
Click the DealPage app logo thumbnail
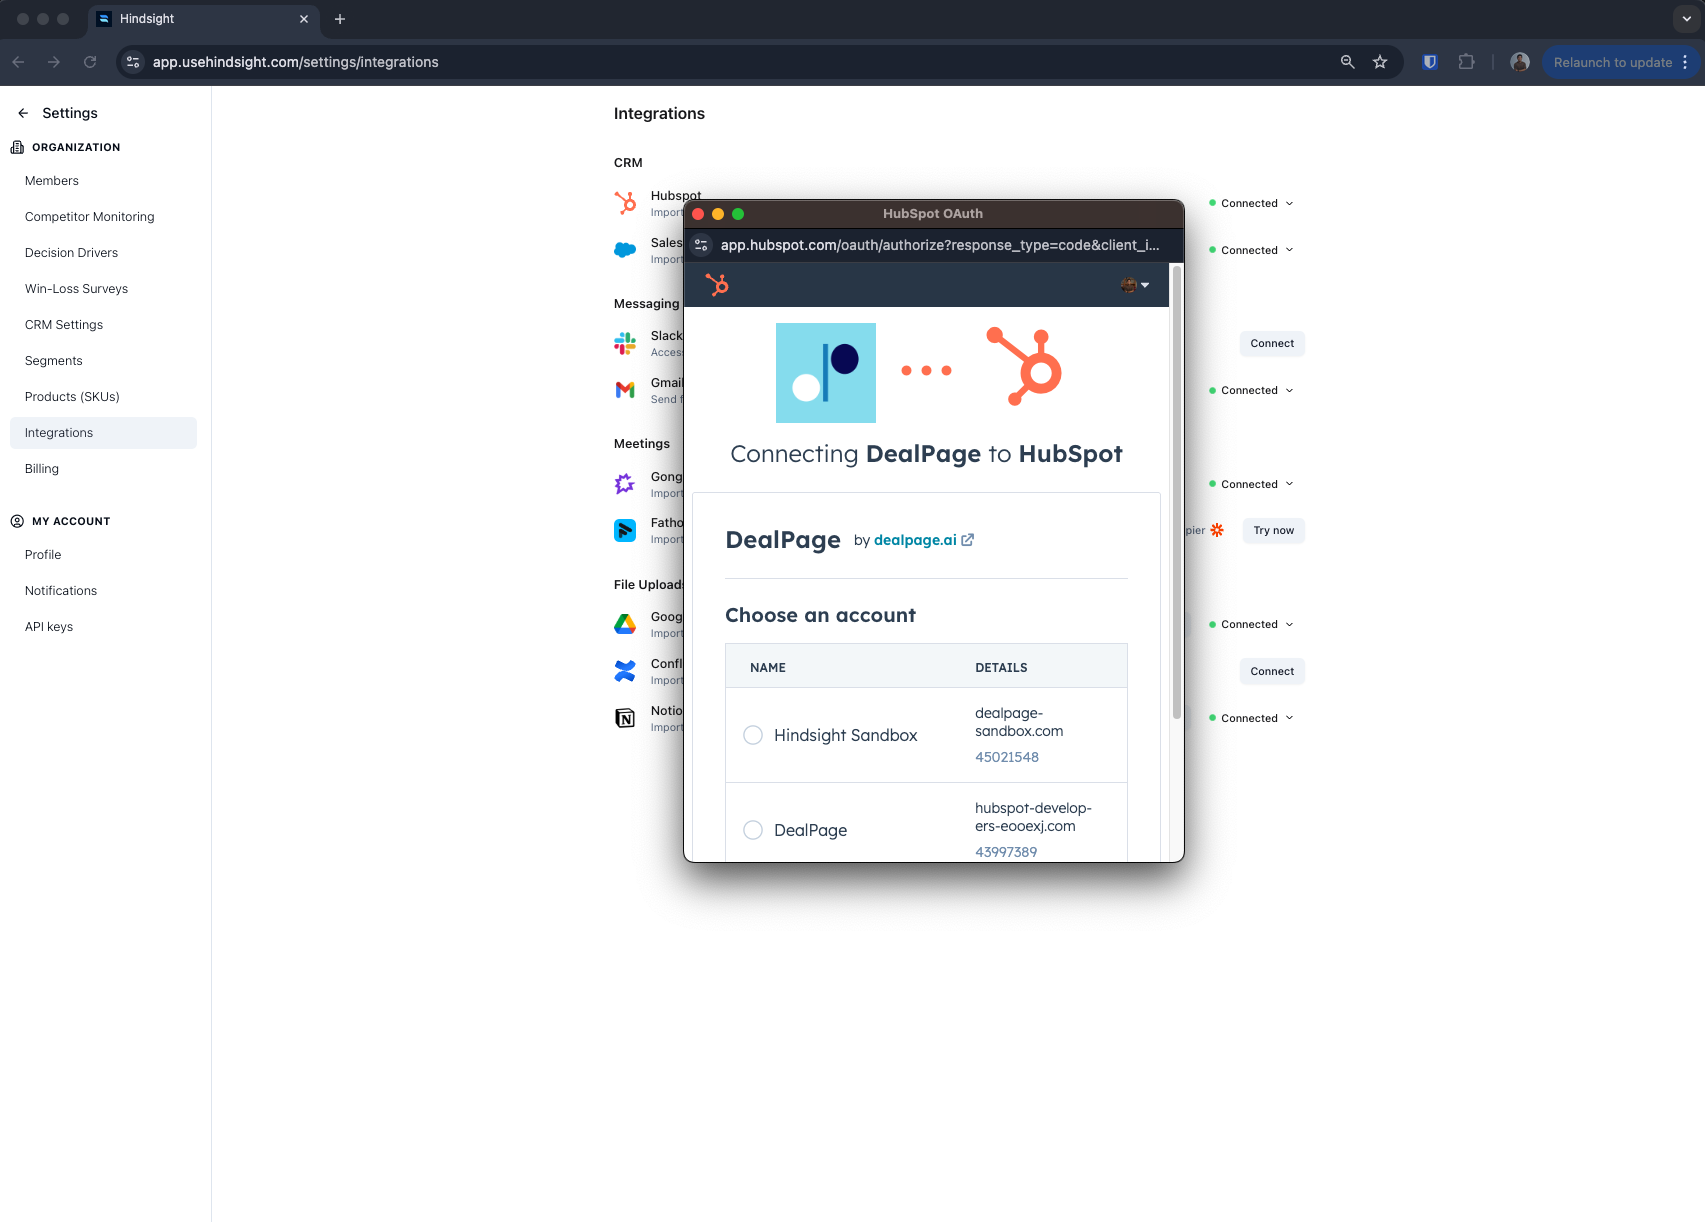[826, 373]
